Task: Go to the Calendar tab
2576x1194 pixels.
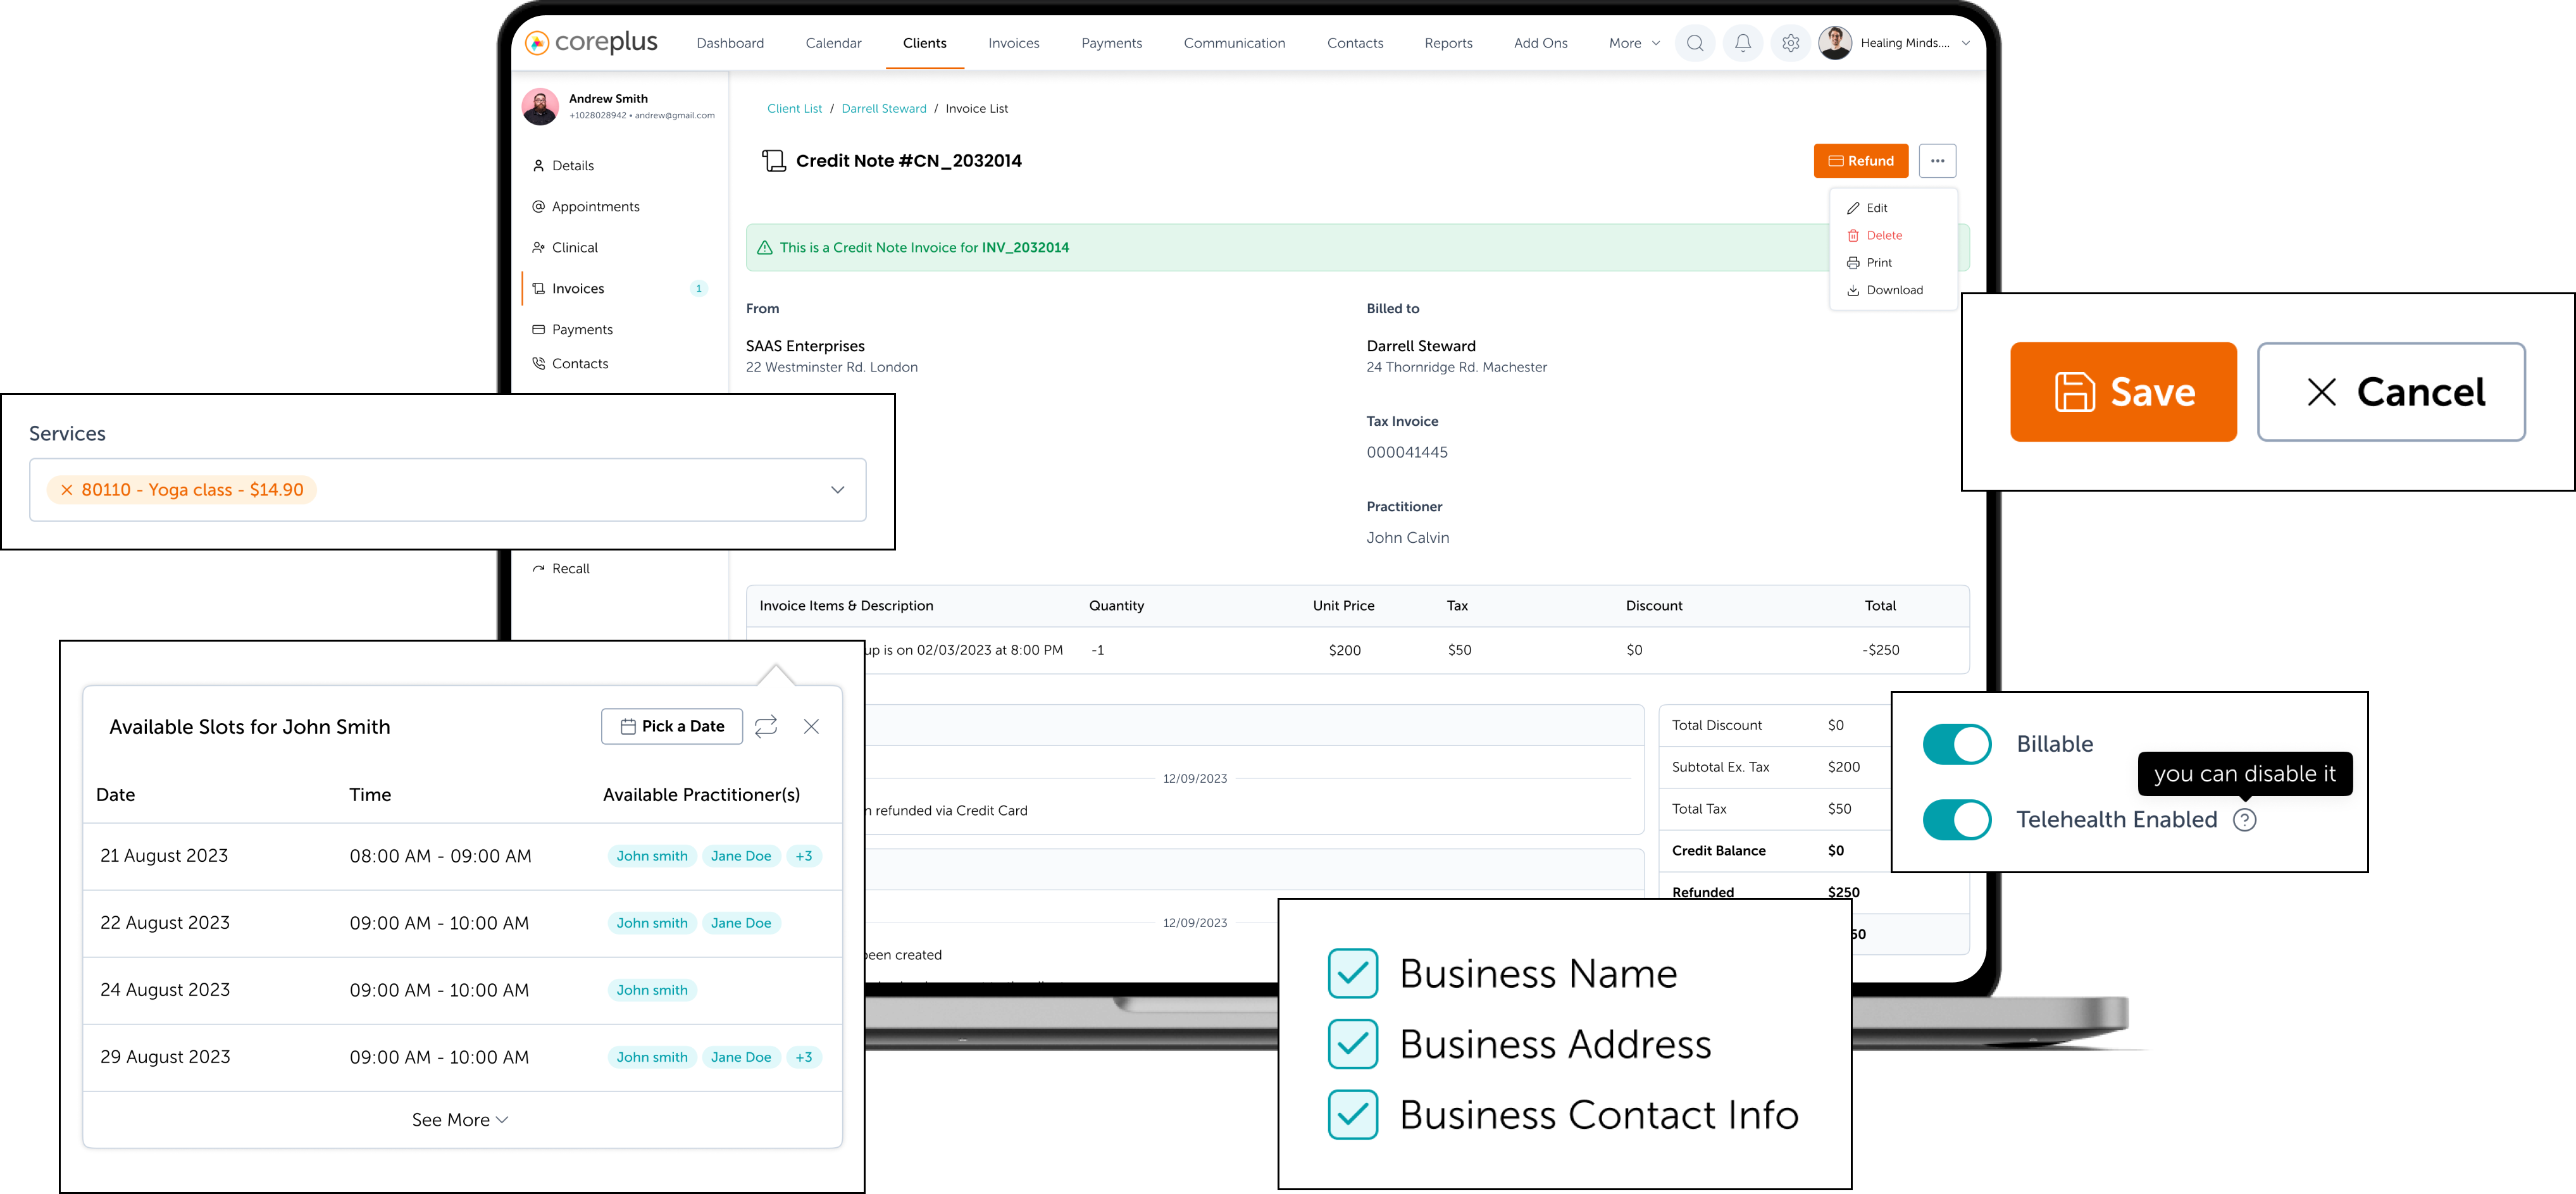Action: 833,43
